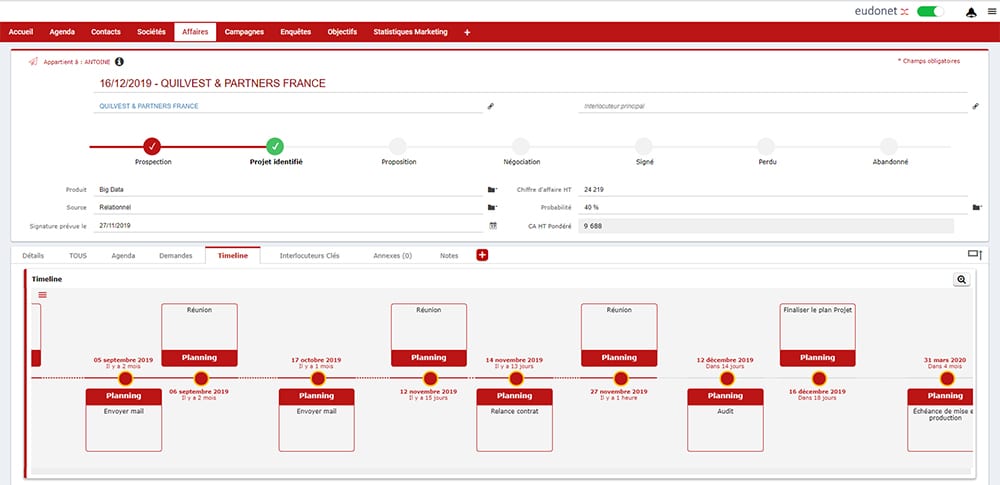
Task: Select the Signé pipeline step
Action: point(644,146)
